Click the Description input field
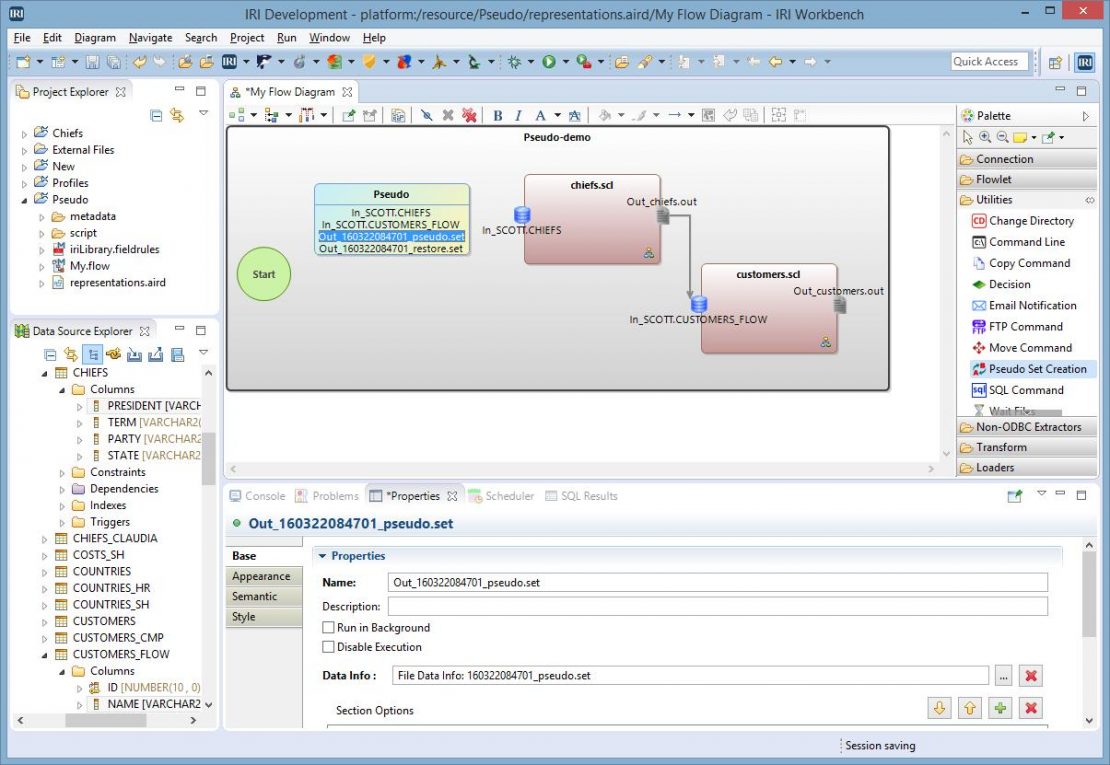This screenshot has width=1110, height=765. coord(718,606)
